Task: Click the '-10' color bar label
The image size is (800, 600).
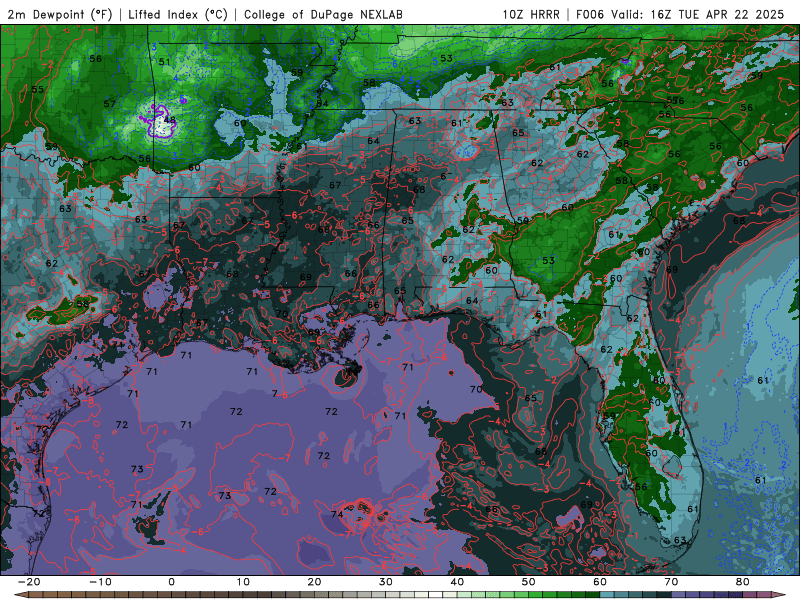Action: click(x=100, y=582)
